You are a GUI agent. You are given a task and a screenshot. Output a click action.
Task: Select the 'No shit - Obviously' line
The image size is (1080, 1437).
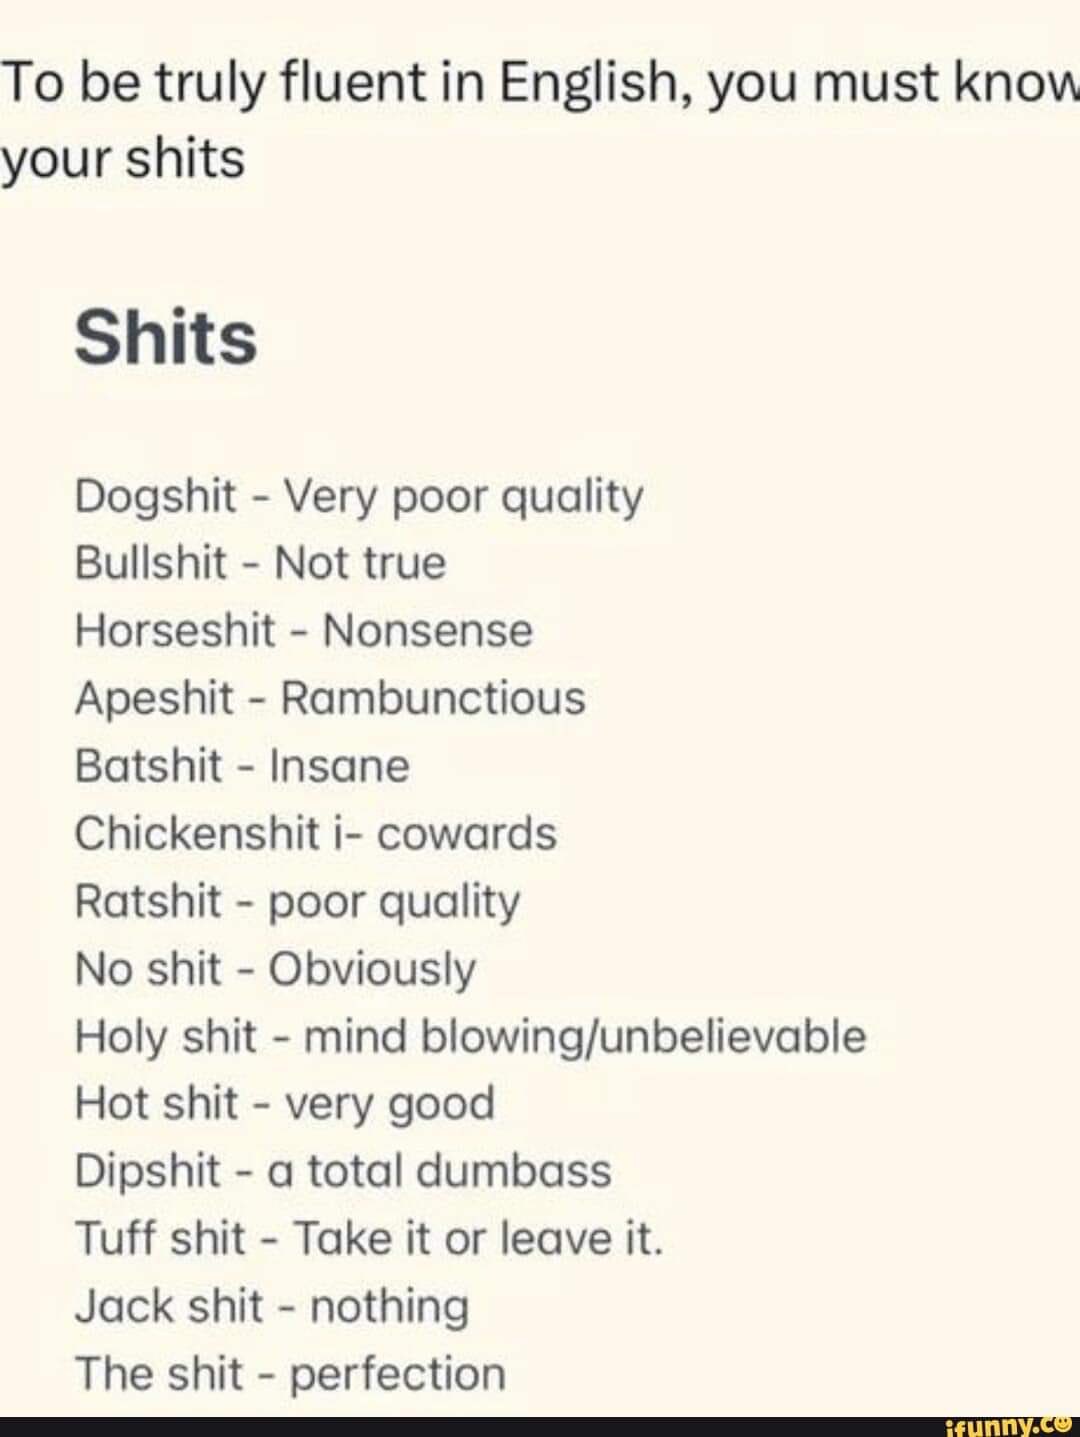tap(275, 969)
